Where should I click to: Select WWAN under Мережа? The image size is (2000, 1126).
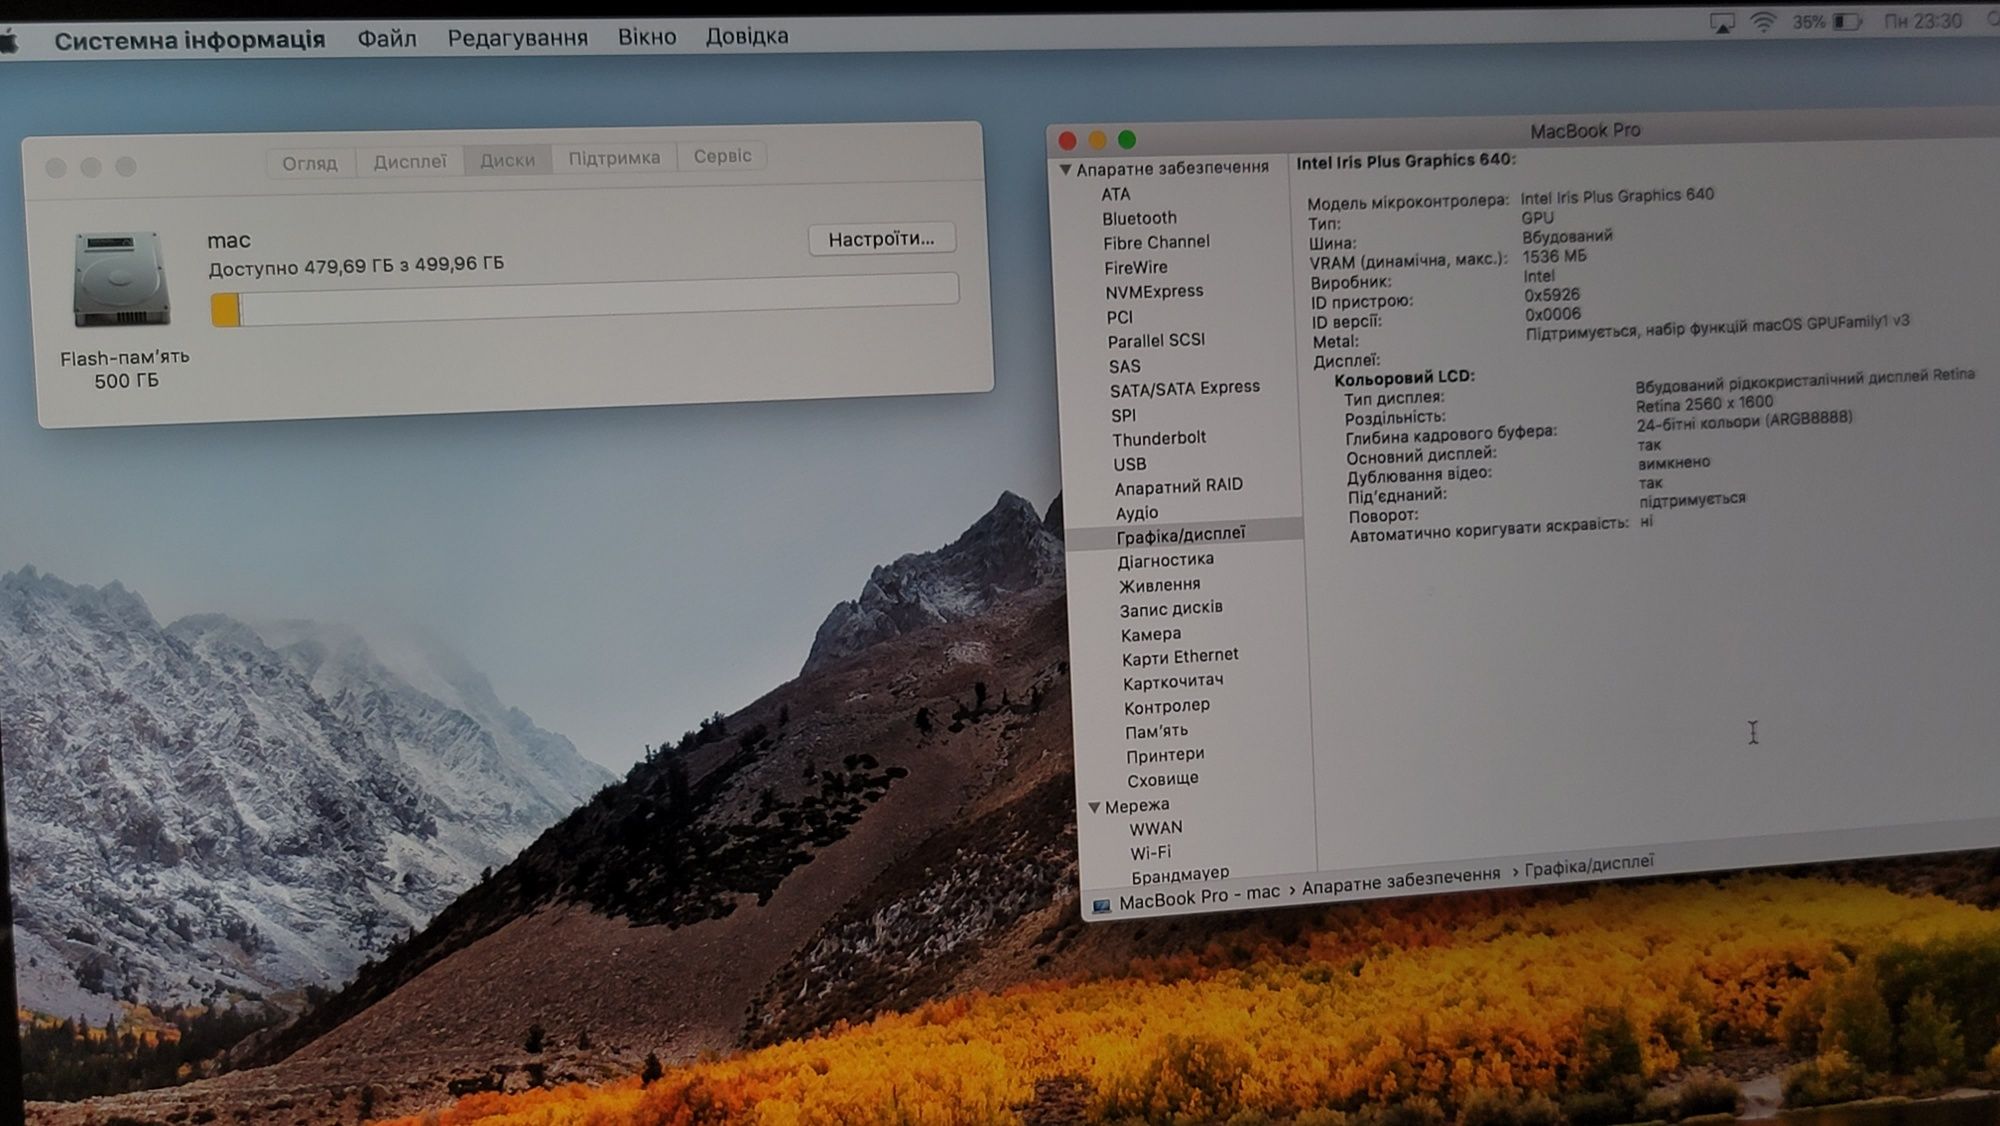1155,829
